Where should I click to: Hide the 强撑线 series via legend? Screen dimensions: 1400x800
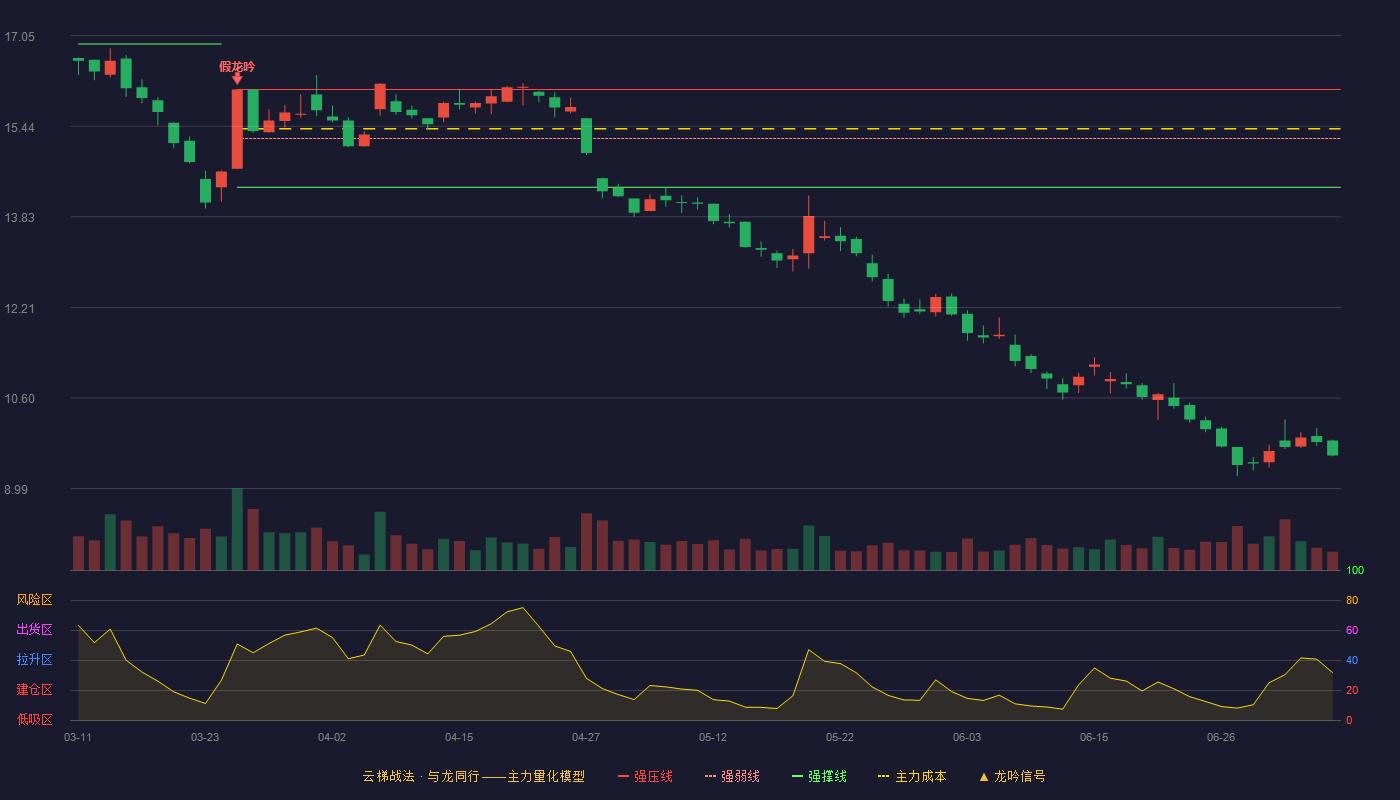(x=819, y=776)
